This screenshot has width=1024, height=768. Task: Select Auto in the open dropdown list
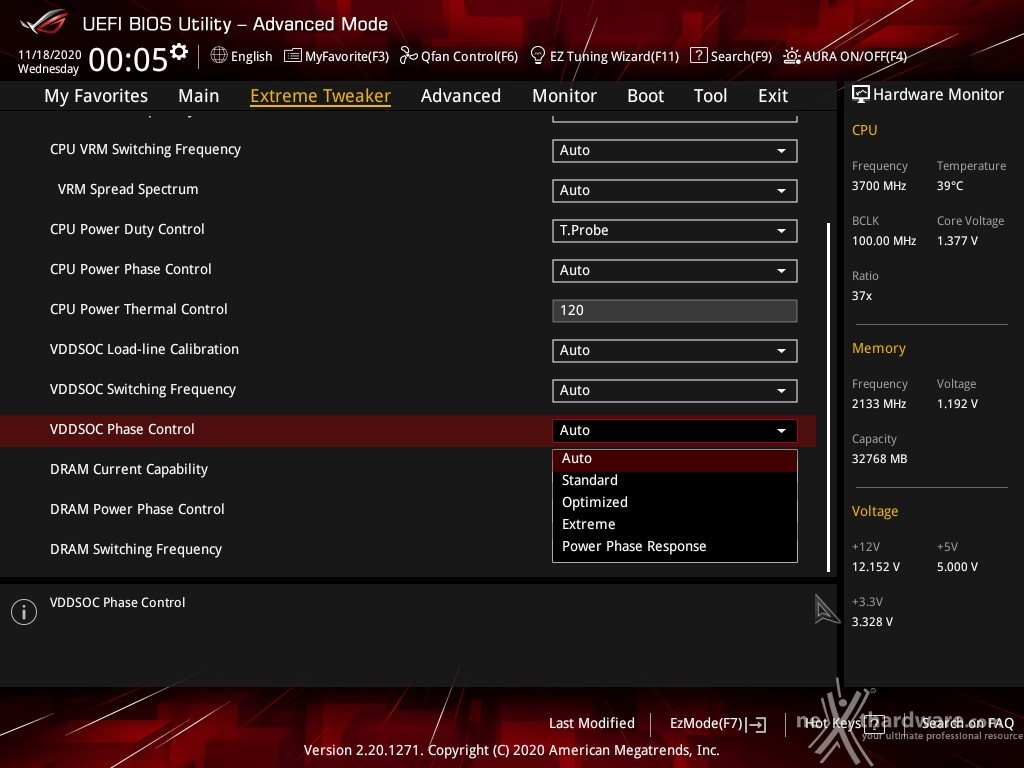[675, 459]
